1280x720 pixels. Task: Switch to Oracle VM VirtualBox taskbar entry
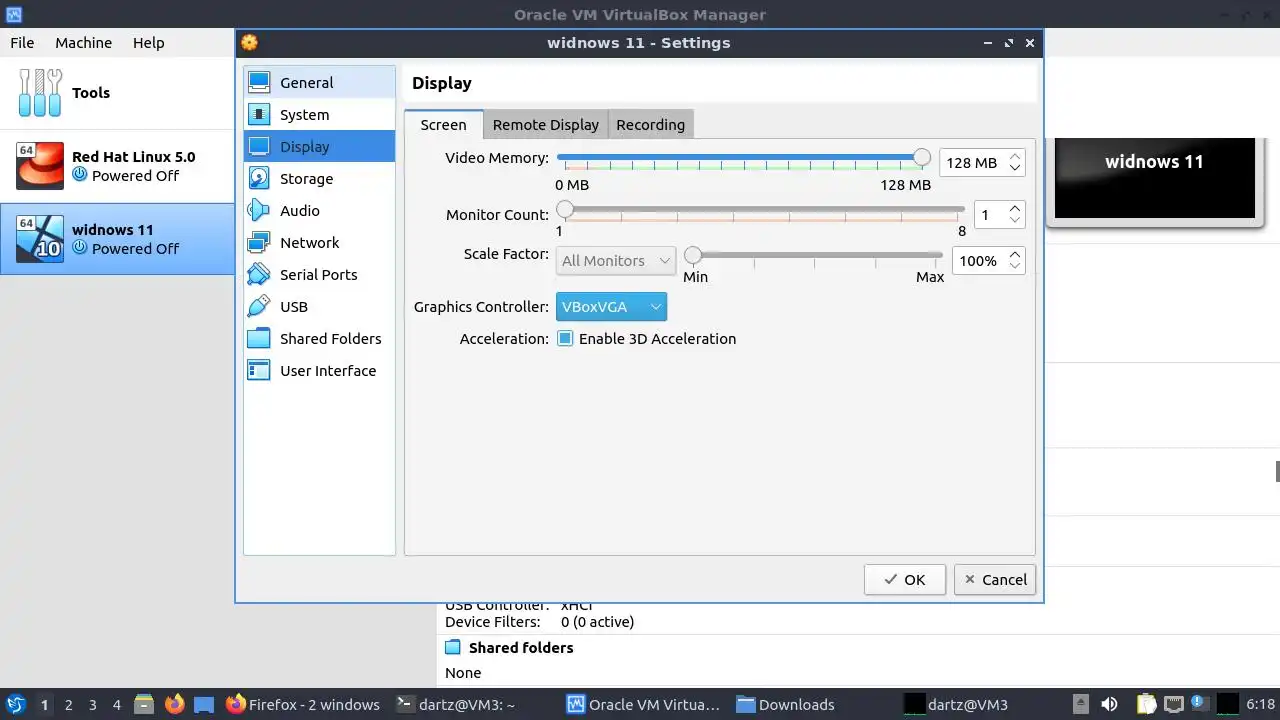point(644,705)
